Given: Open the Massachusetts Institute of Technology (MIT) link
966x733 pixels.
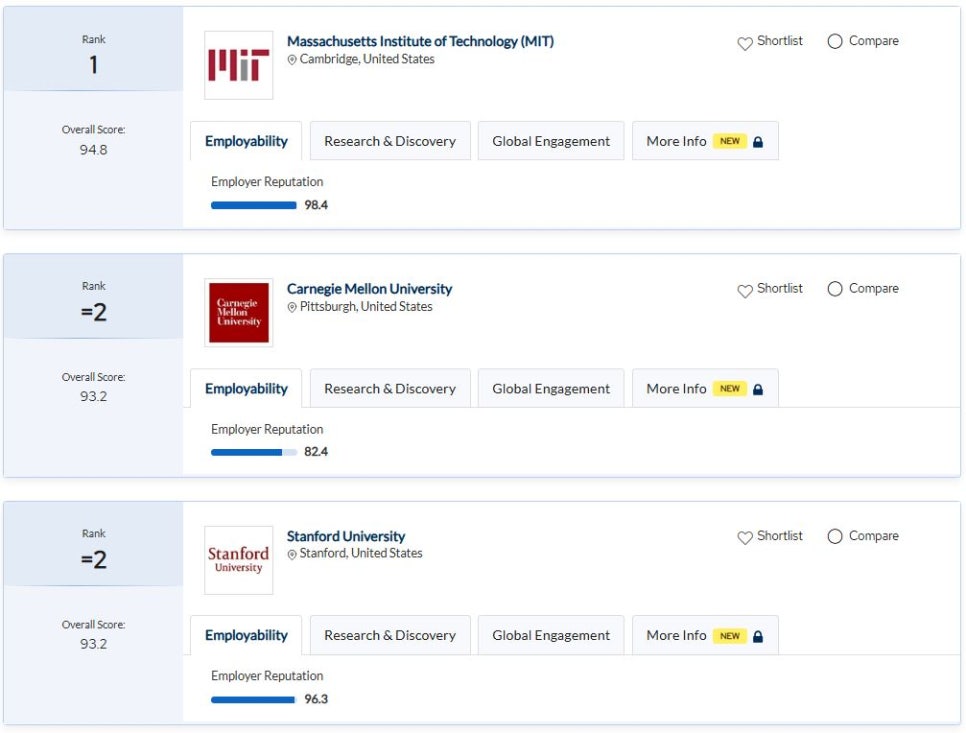Looking at the screenshot, I should [420, 41].
